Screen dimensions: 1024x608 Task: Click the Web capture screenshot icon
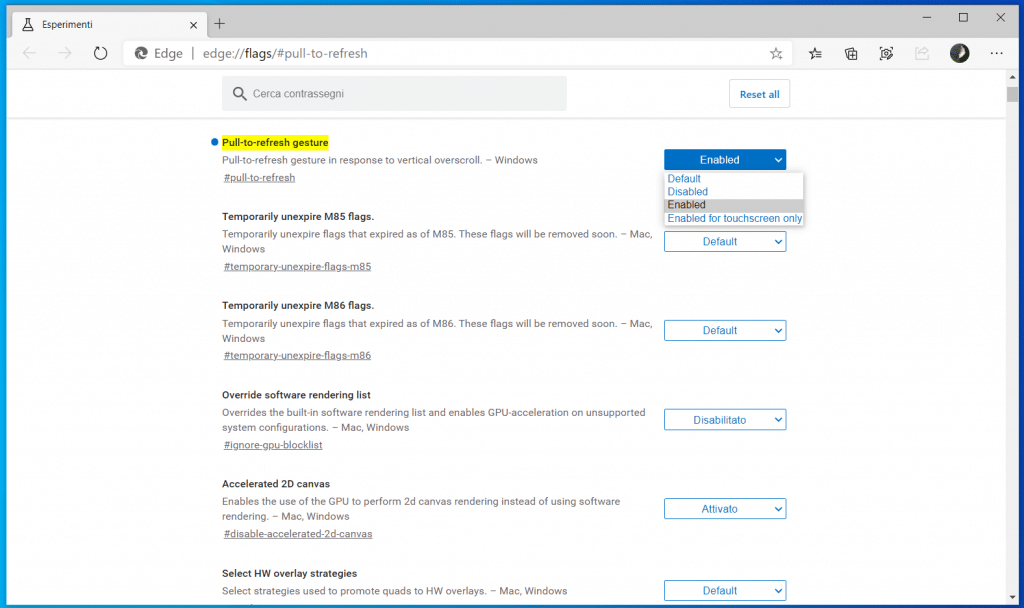pyautogui.click(x=886, y=53)
